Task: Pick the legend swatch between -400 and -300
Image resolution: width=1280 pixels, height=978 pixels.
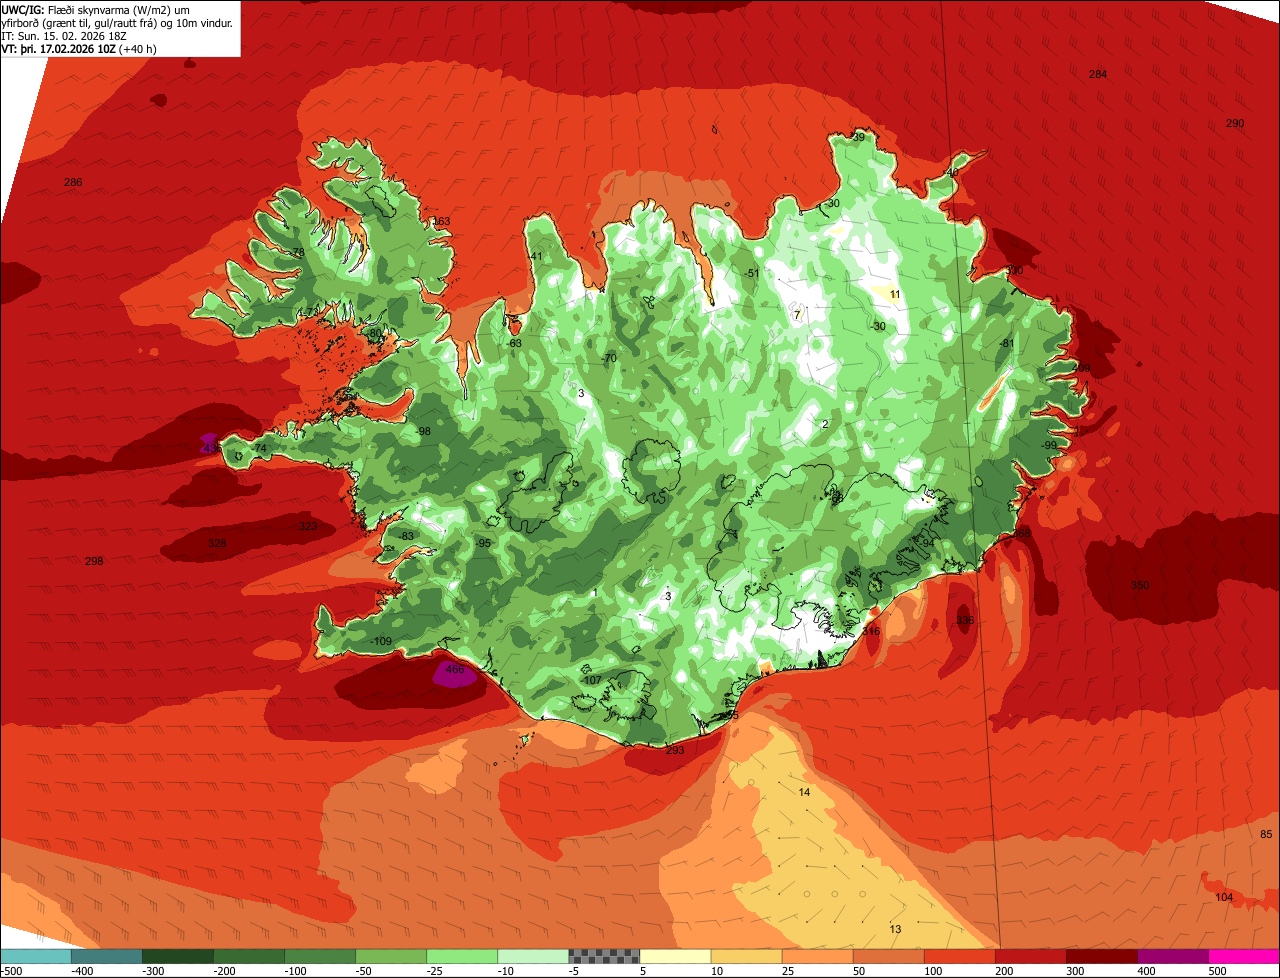Action: point(106,956)
